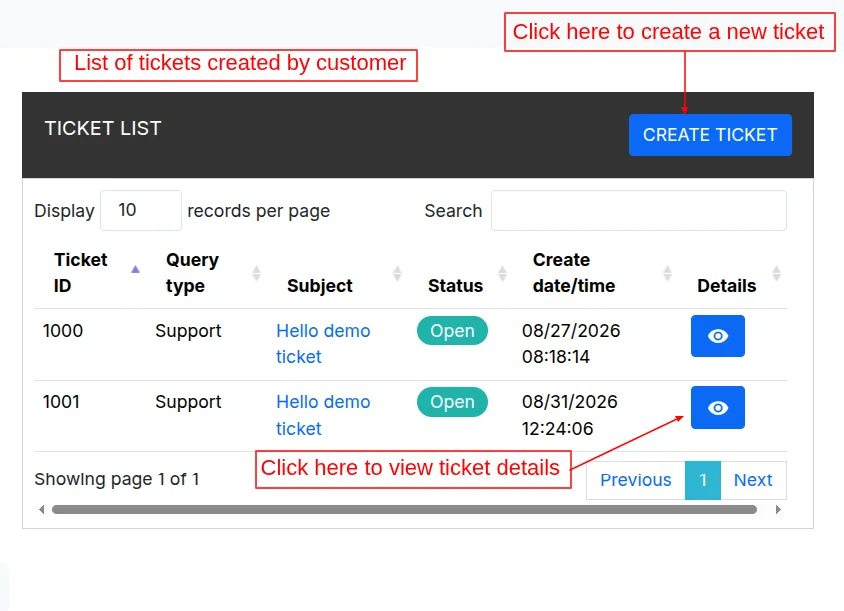Screen dimensions: 844x611
Task: Click the Showing page 1 of 1 text
Action: click(117, 479)
